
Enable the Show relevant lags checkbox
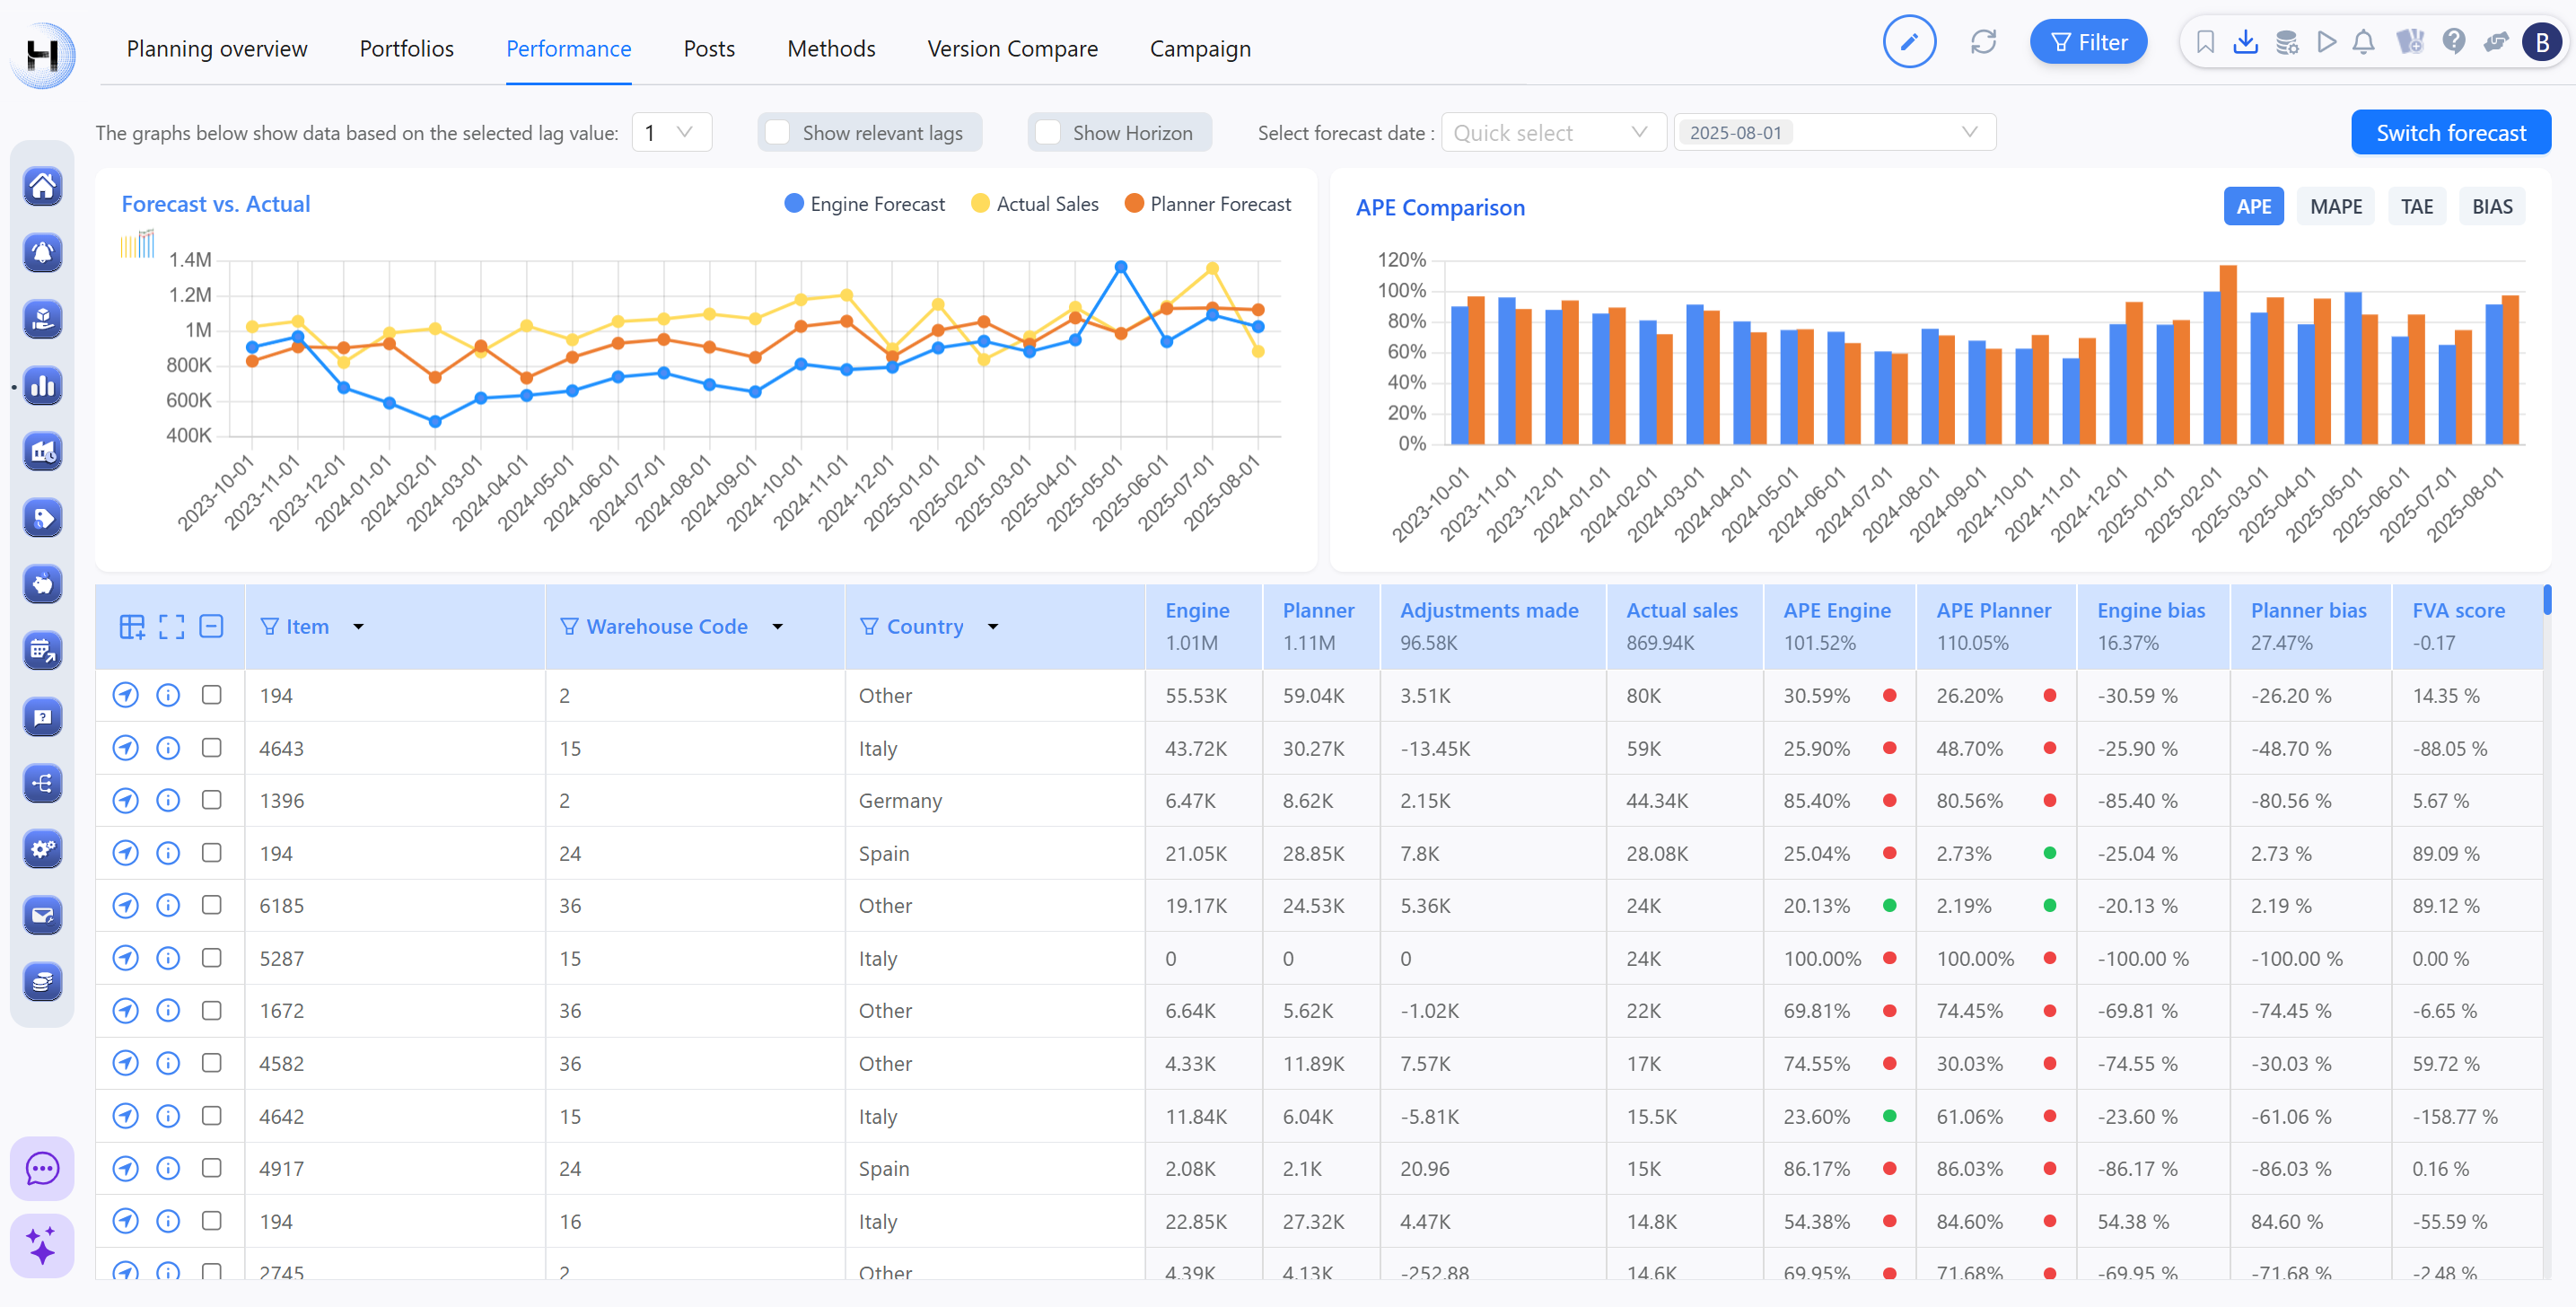[778, 133]
